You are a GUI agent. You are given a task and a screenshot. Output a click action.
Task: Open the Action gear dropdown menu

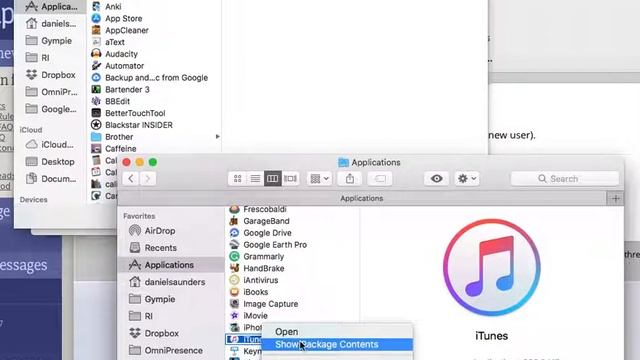click(x=467, y=178)
